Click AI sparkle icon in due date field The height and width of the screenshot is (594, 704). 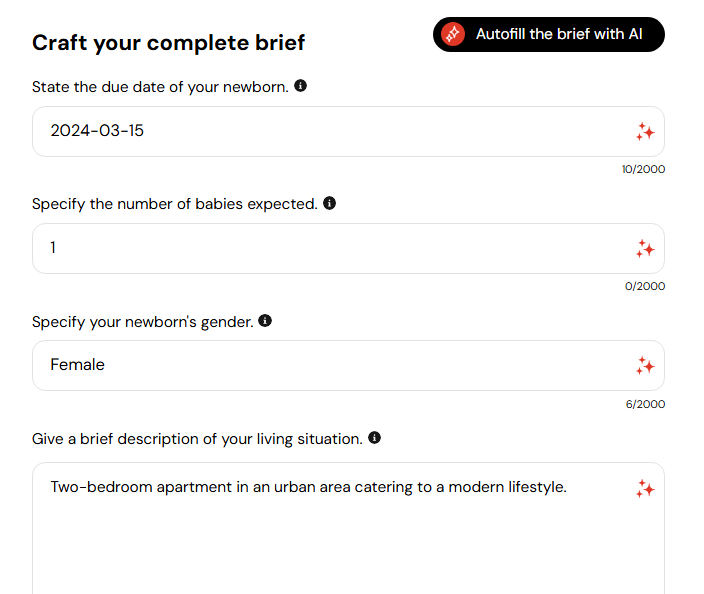[645, 132]
